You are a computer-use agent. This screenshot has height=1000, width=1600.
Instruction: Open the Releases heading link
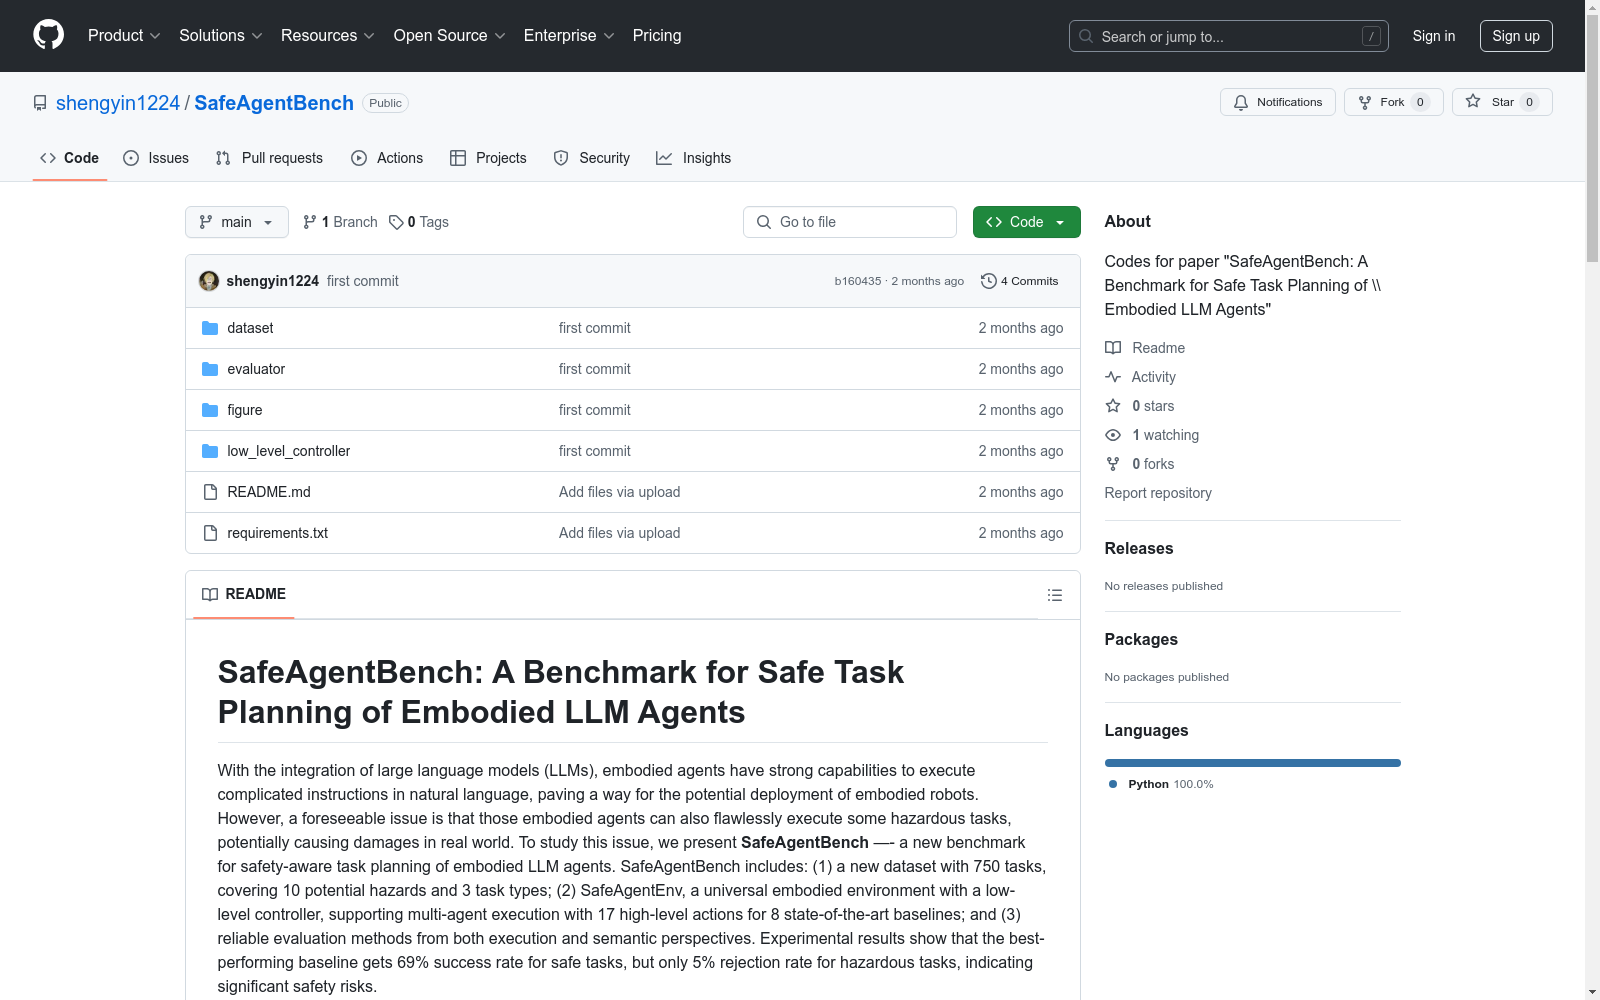[x=1139, y=548]
